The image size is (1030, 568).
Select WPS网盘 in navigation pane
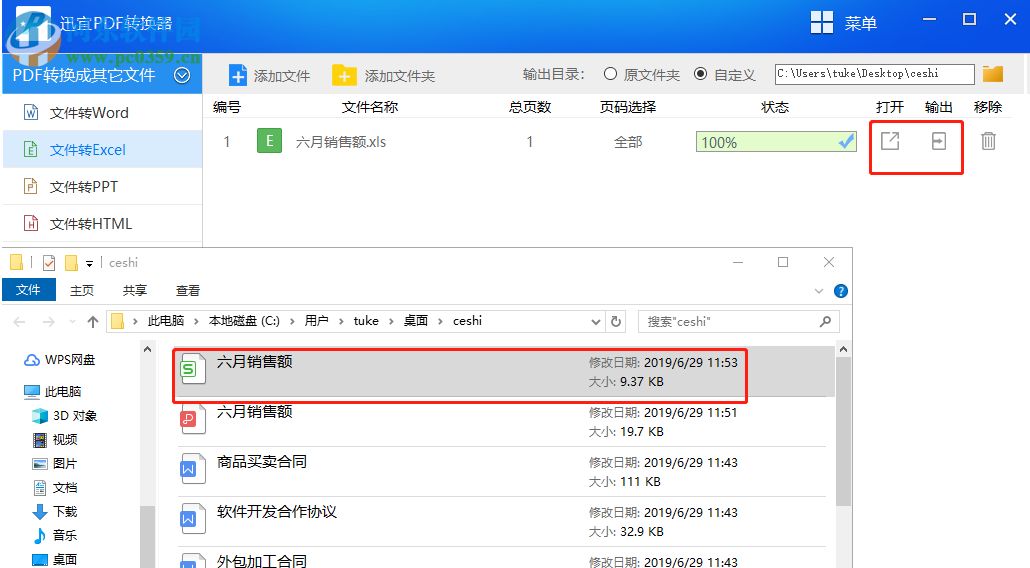60,360
